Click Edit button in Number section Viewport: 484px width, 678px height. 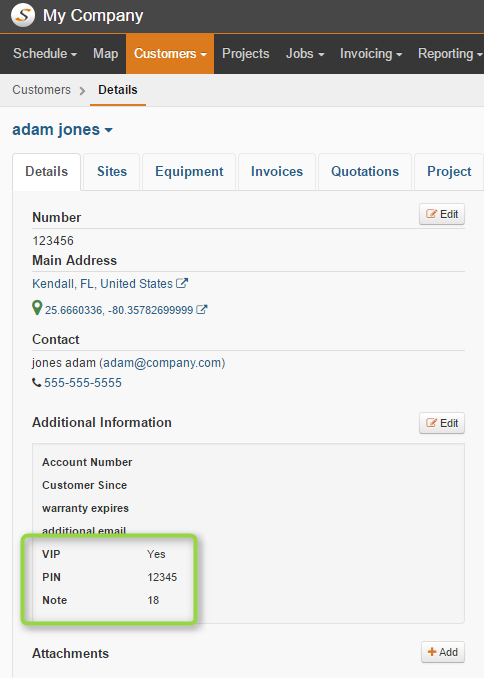point(442,214)
